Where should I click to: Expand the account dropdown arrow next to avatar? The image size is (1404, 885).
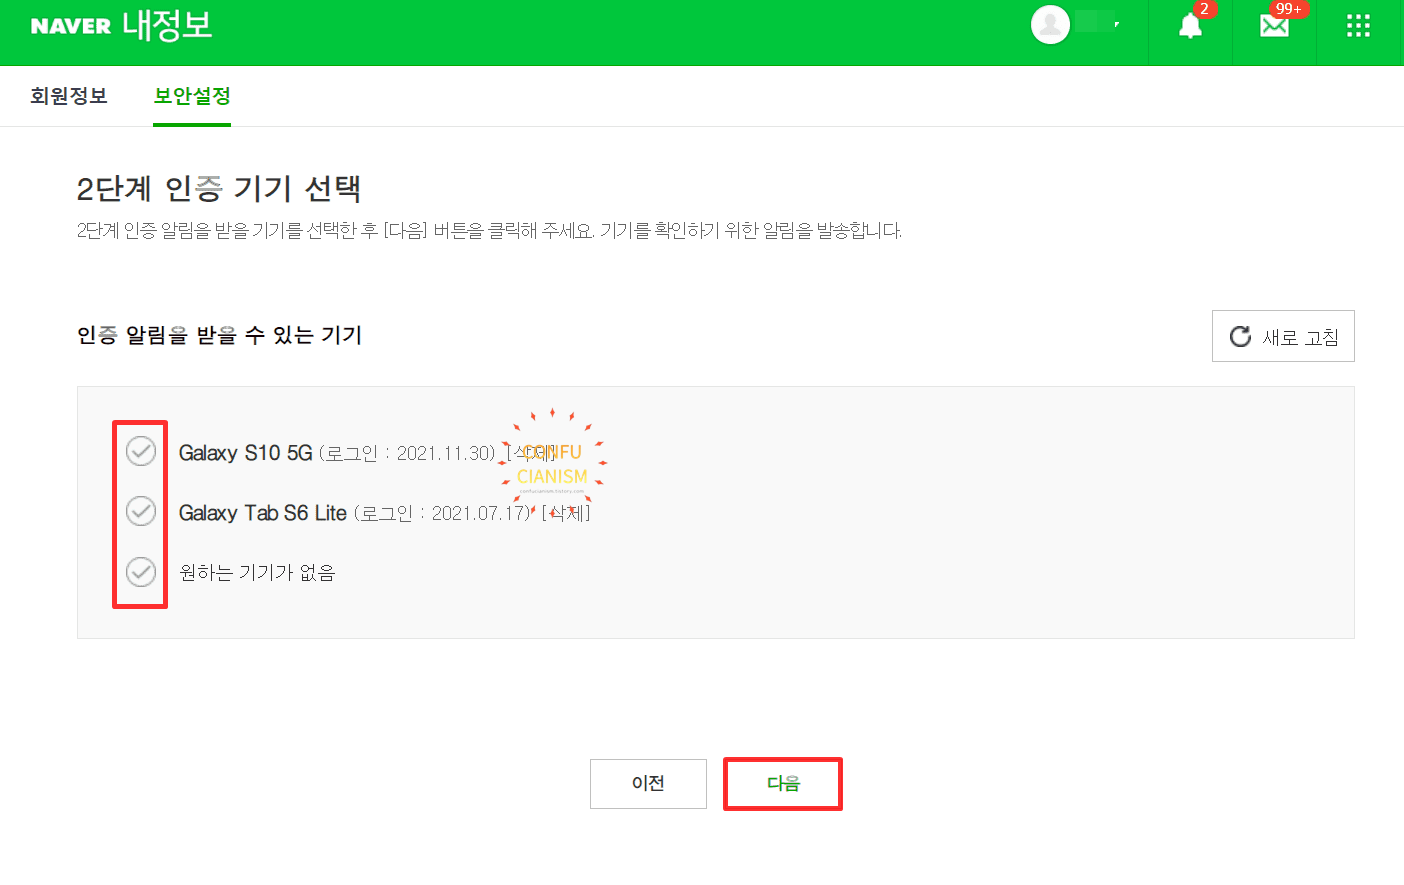click(1116, 24)
